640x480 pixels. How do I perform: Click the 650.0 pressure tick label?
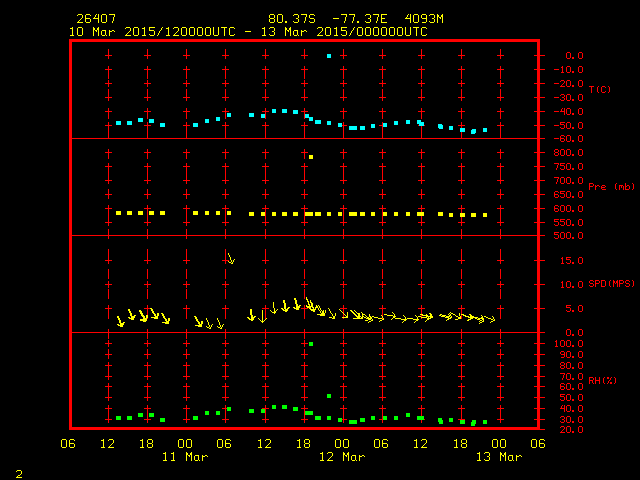[569, 195]
